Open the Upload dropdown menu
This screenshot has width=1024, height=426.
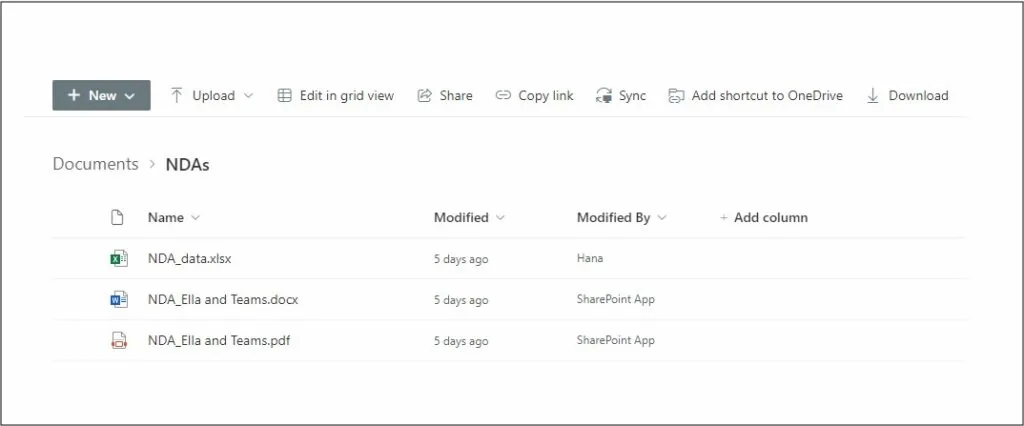coord(248,96)
